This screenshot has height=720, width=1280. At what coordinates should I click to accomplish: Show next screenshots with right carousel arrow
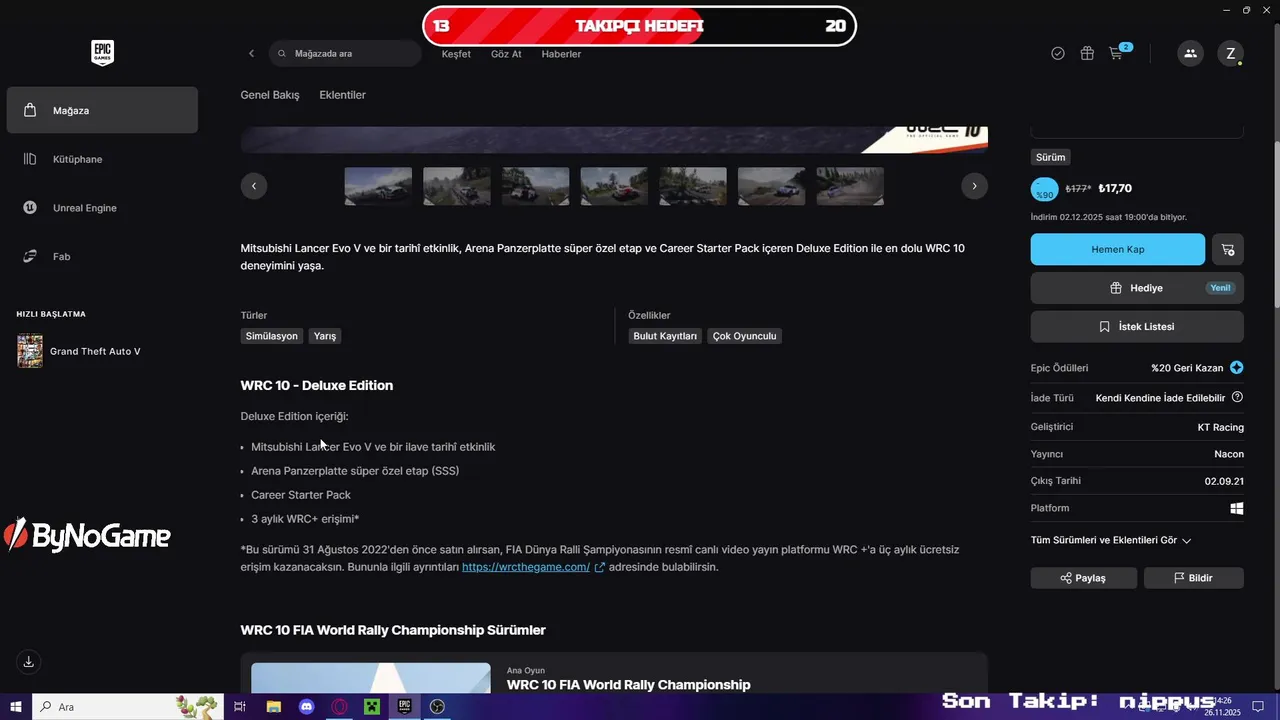[x=974, y=186]
